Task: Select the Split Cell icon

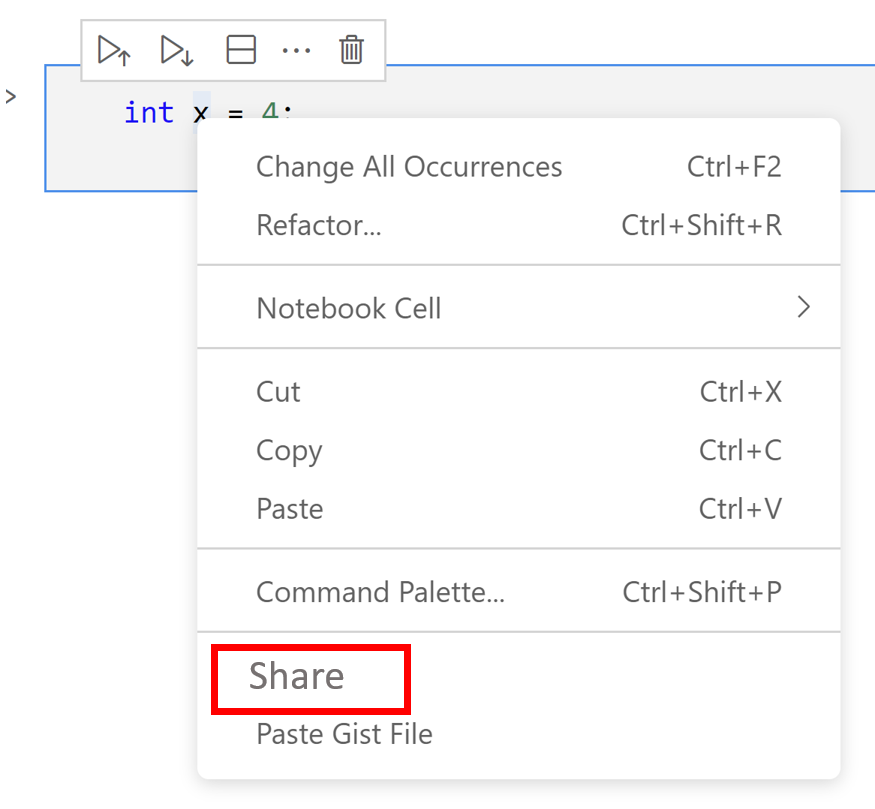Action: (x=241, y=50)
